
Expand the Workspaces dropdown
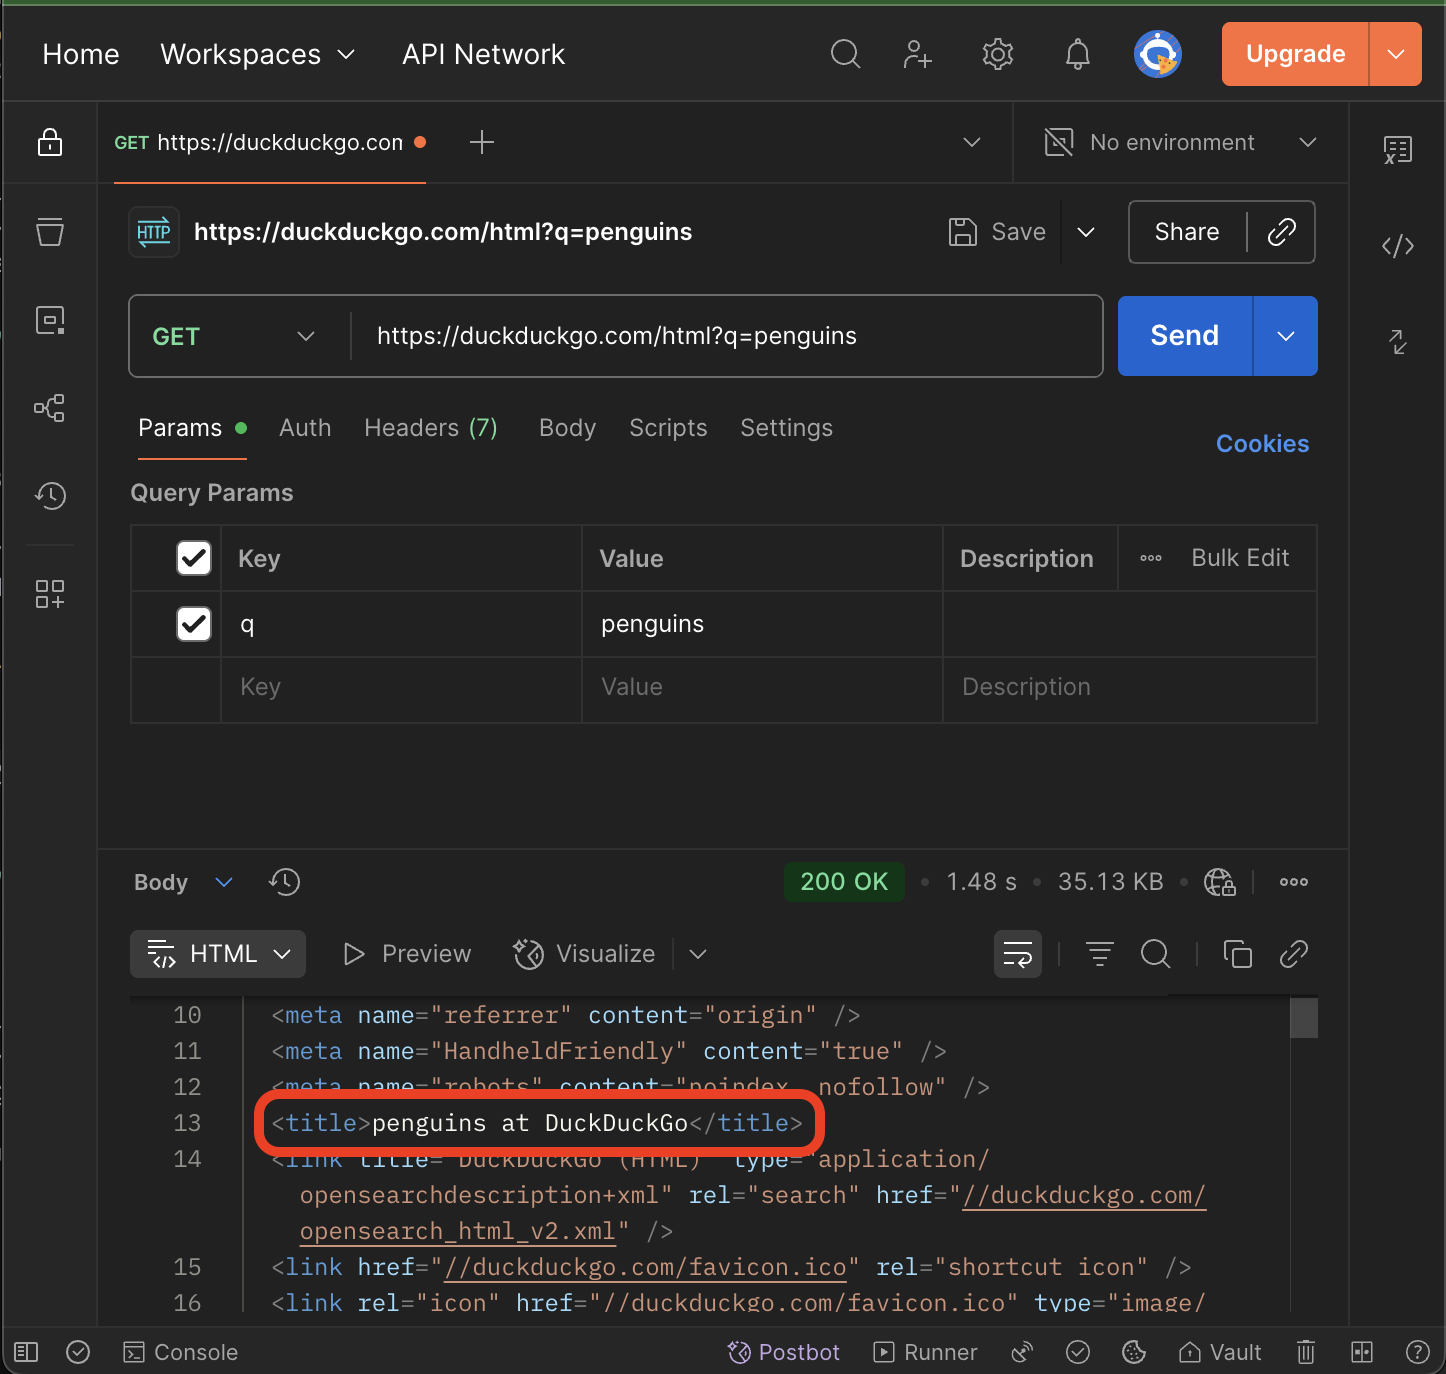click(x=258, y=54)
